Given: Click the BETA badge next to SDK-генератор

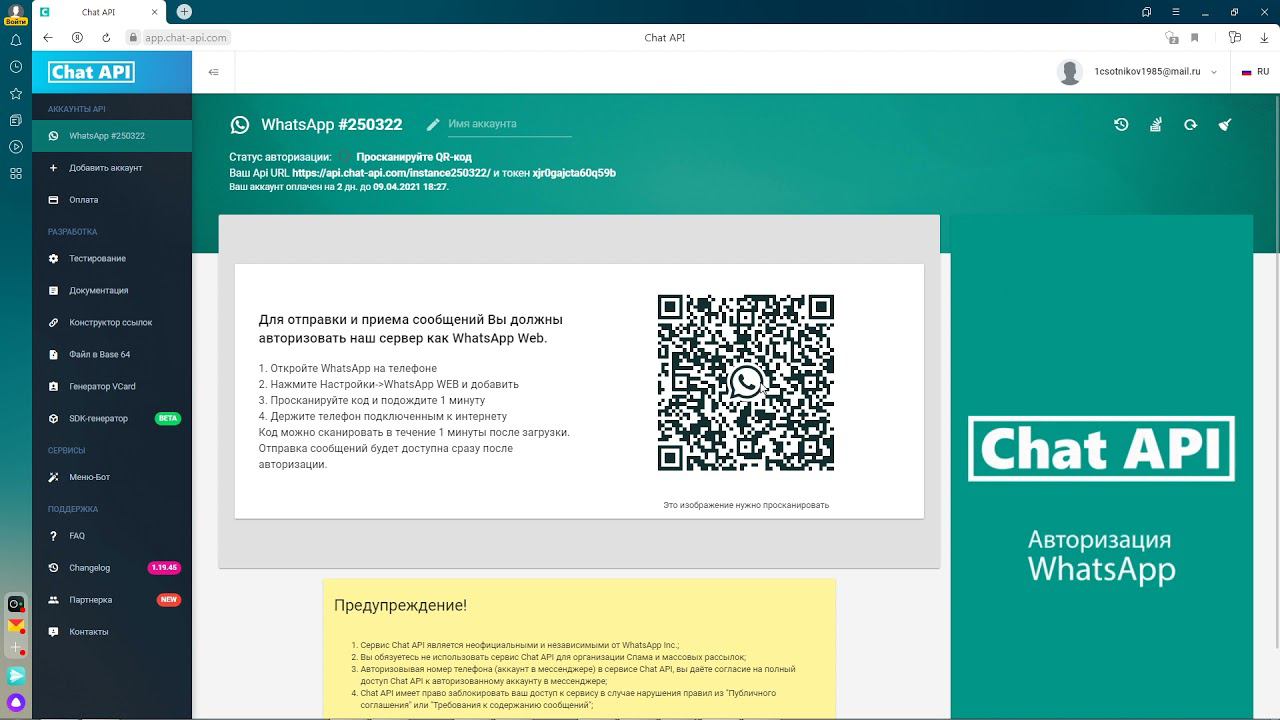Looking at the screenshot, I should pyautogui.click(x=168, y=419).
